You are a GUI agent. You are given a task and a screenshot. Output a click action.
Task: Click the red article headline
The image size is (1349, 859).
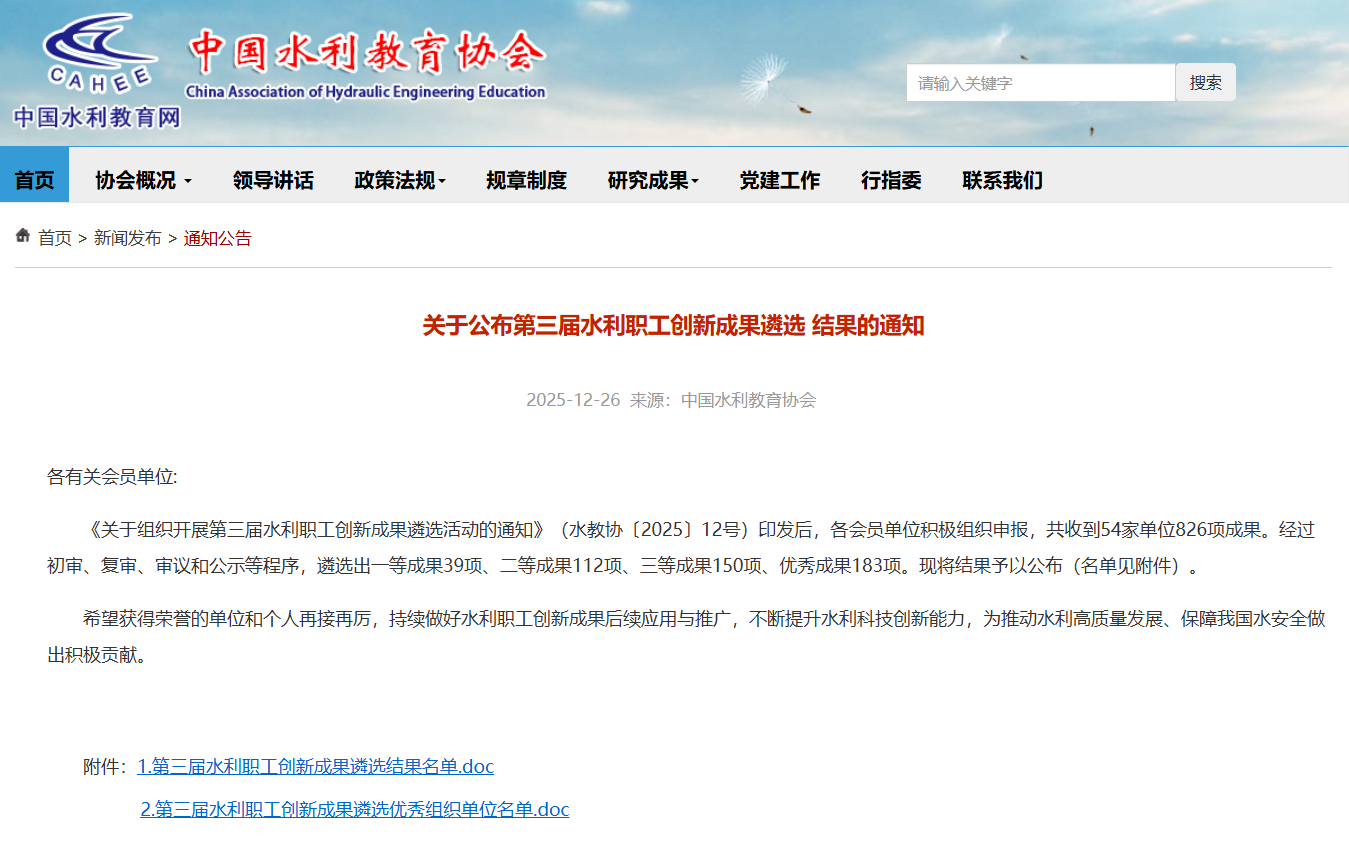click(x=673, y=326)
